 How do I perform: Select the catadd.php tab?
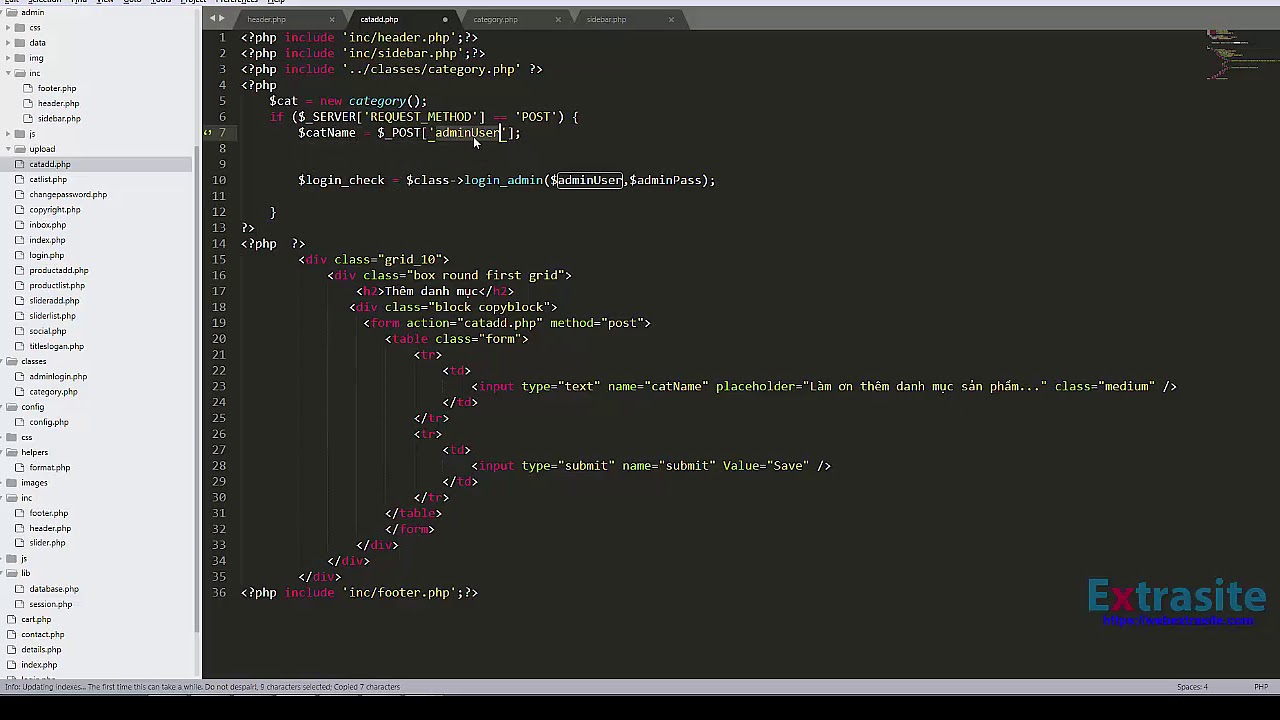(x=379, y=19)
